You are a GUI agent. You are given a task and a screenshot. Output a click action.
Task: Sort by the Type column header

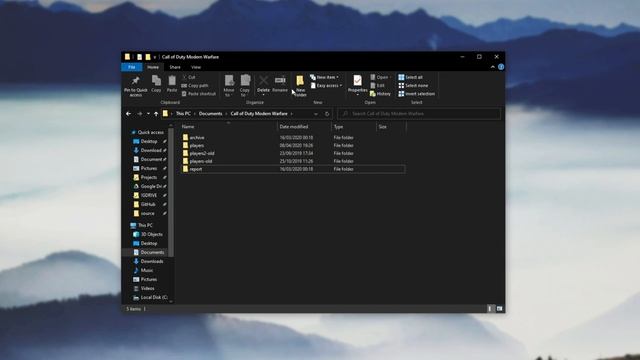coord(353,127)
